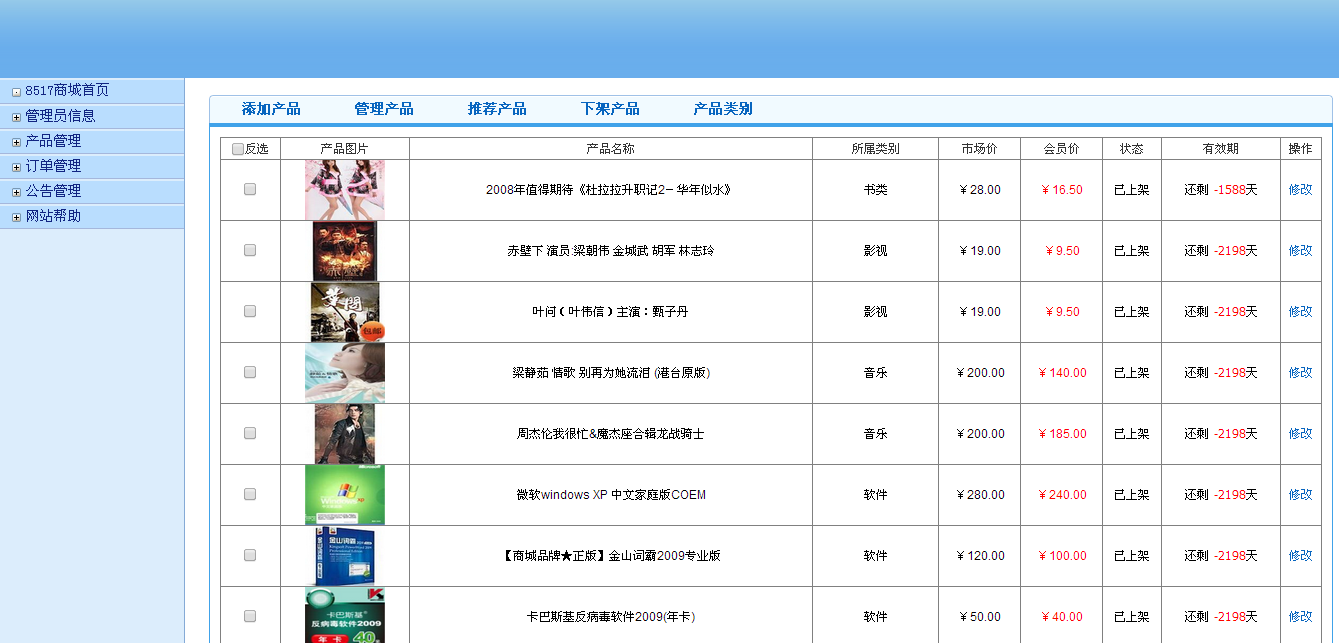
Task: Select checkbox for 微软windows XP product row
Action: point(250,494)
